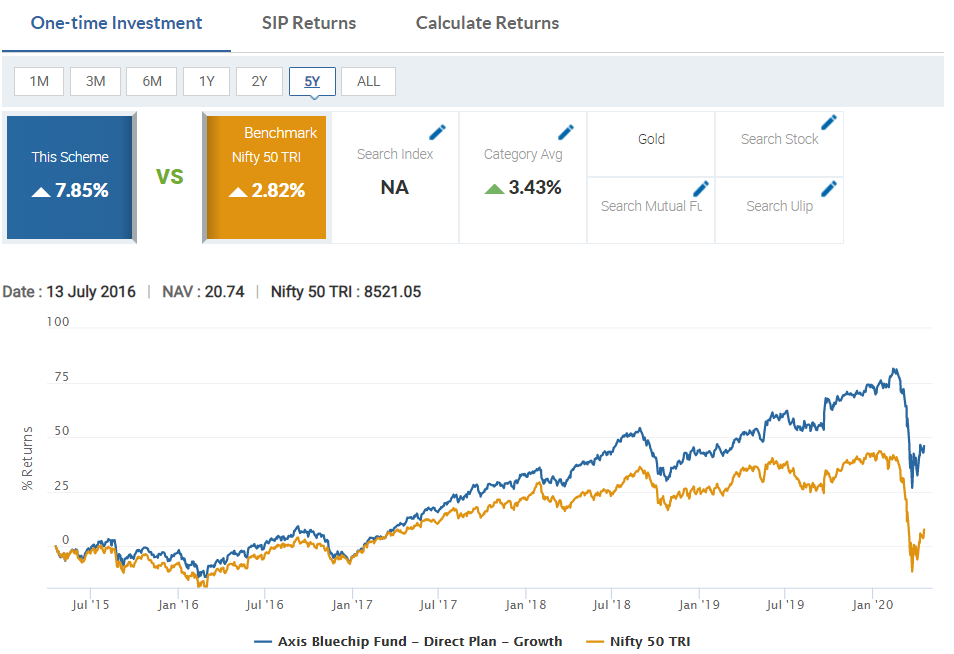
Task: Select the 3M time period
Action: pyautogui.click(x=96, y=82)
